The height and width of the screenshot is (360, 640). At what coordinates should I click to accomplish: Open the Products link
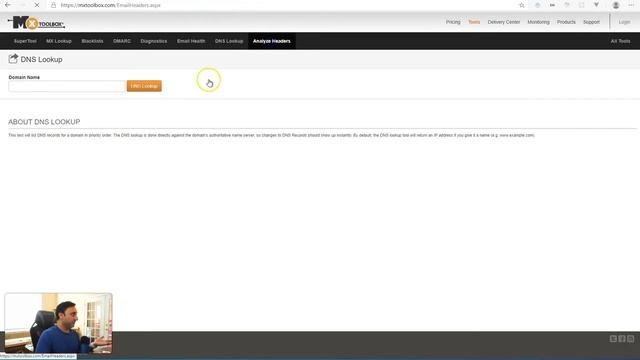pos(566,22)
